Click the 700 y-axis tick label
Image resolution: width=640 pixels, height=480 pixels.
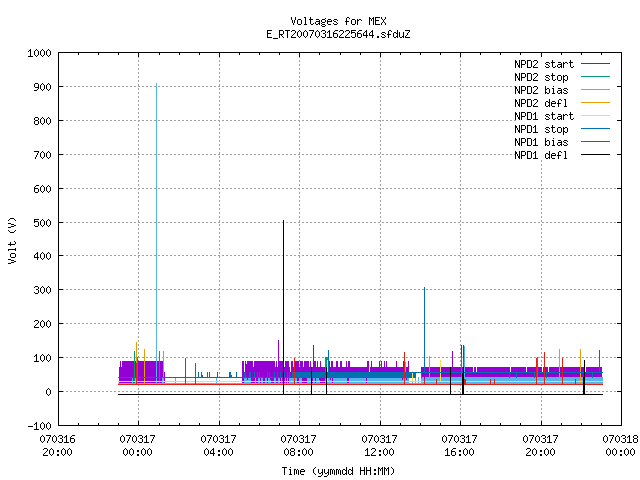click(x=42, y=155)
